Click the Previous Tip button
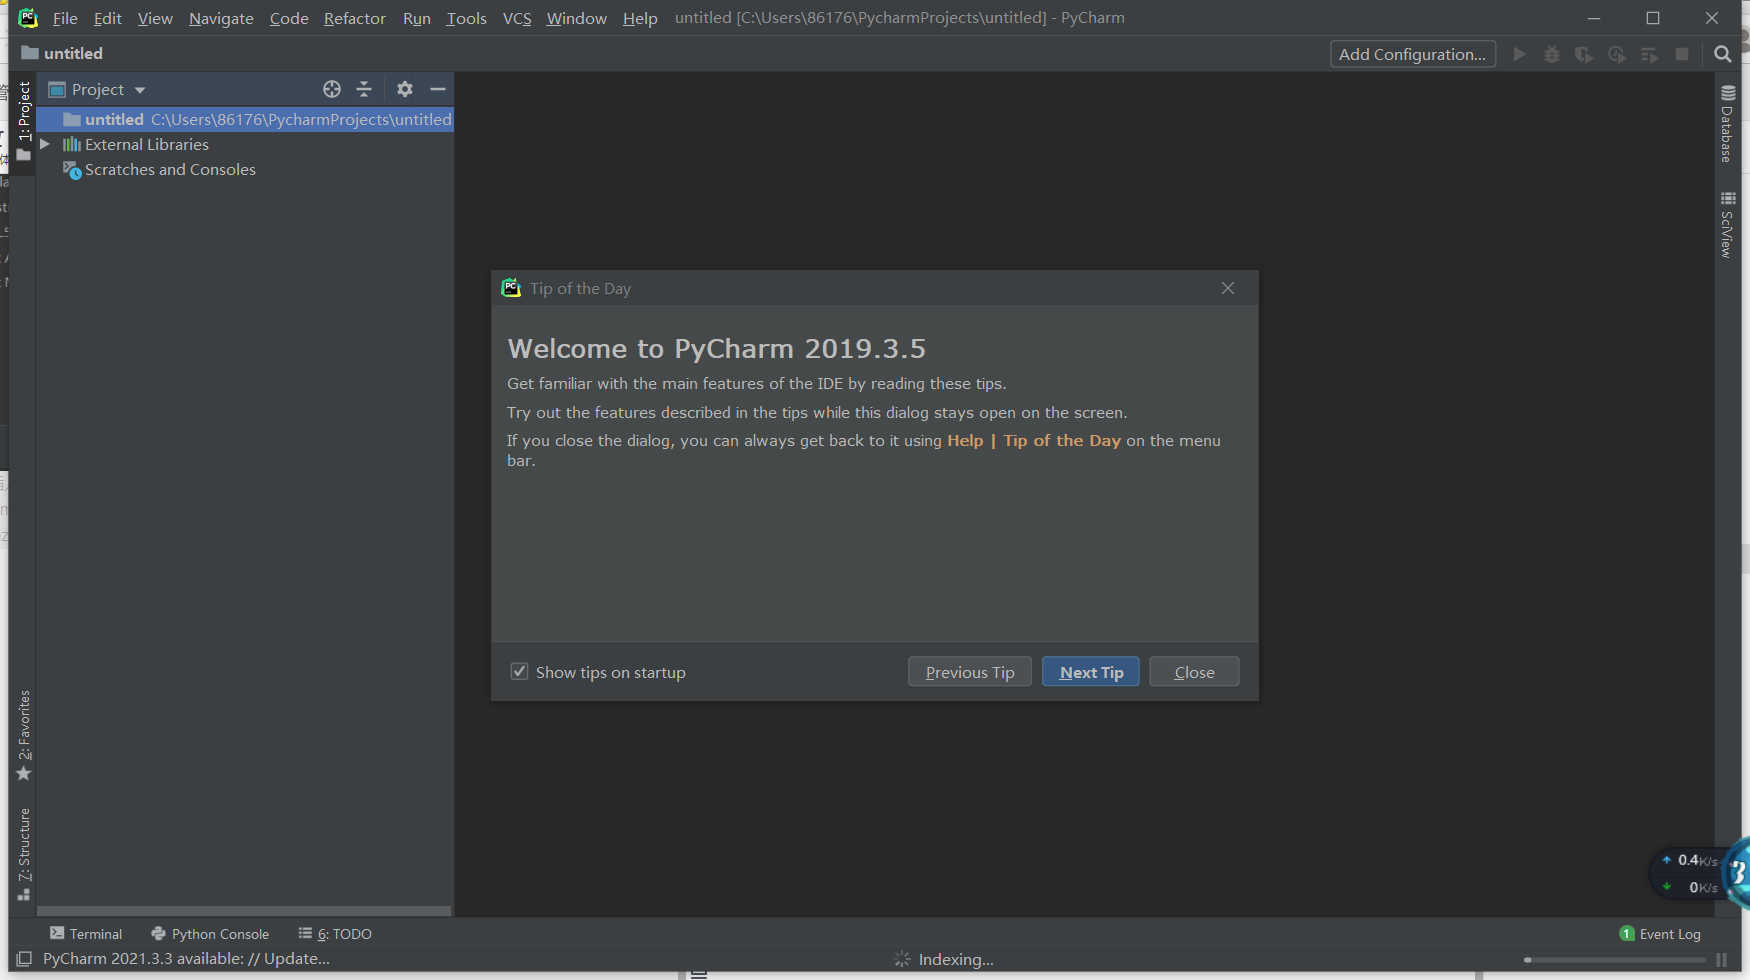1750x980 pixels. click(969, 672)
